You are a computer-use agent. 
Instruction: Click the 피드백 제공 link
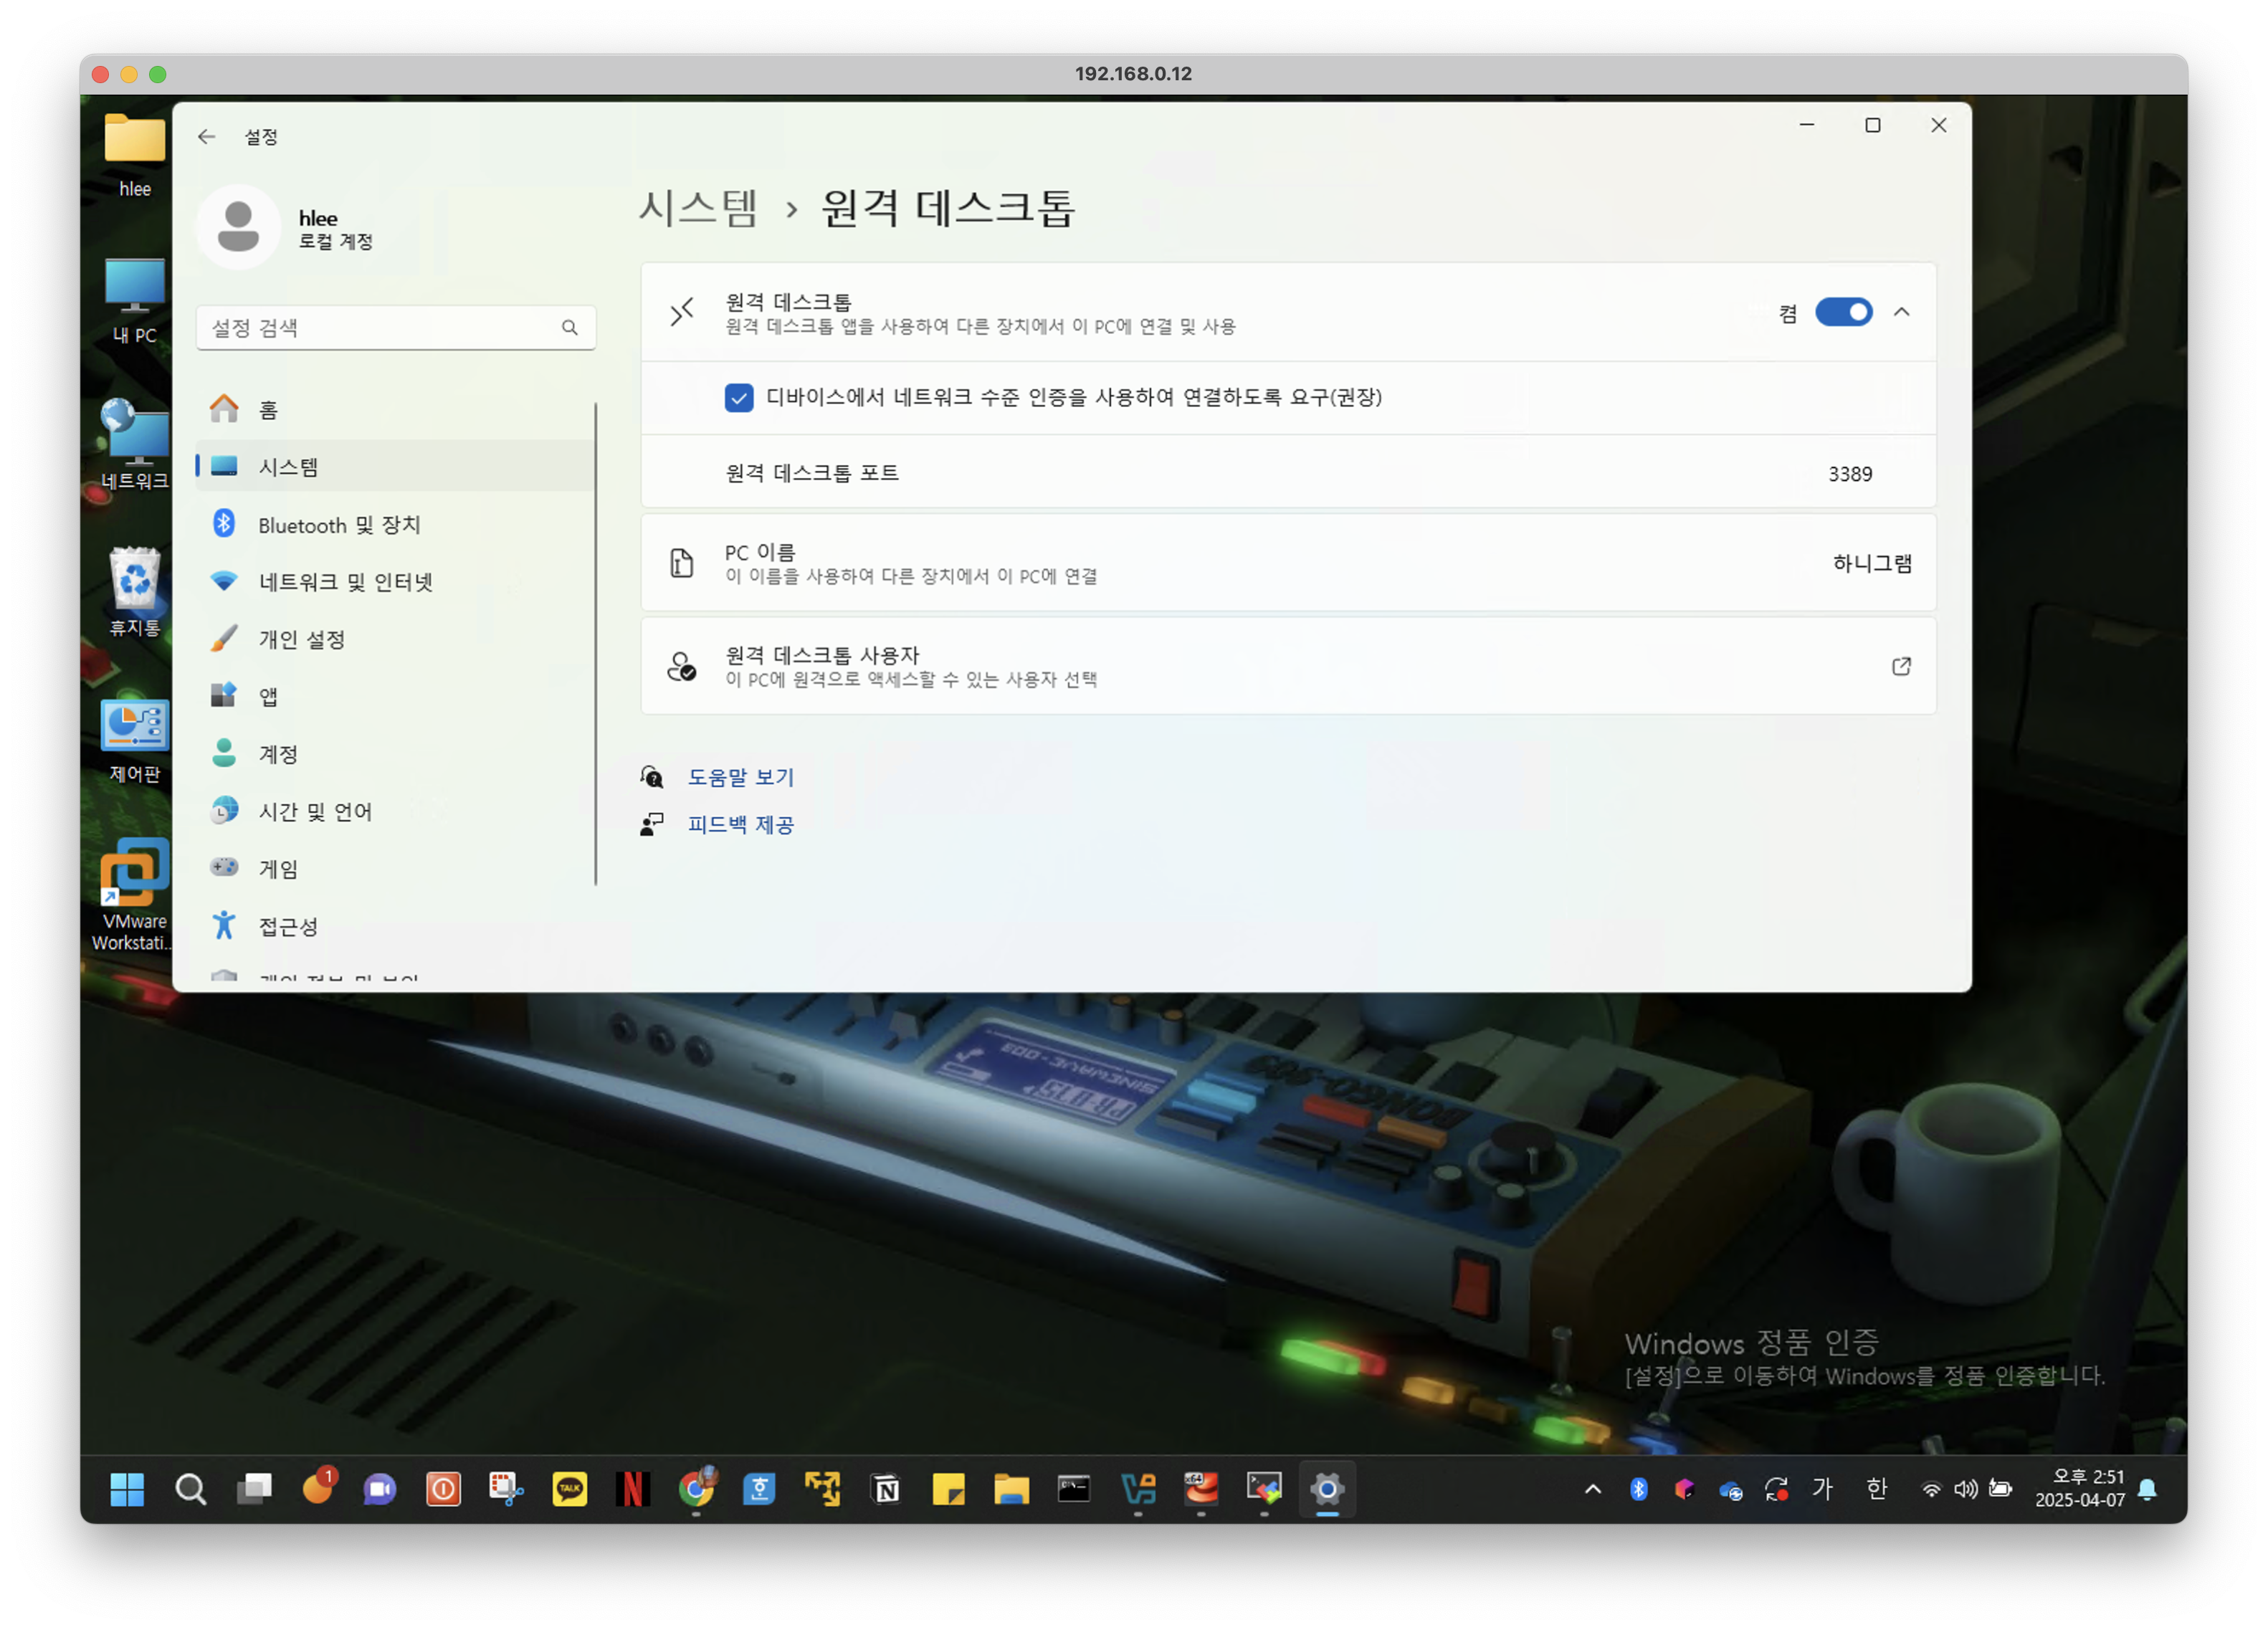tap(740, 824)
